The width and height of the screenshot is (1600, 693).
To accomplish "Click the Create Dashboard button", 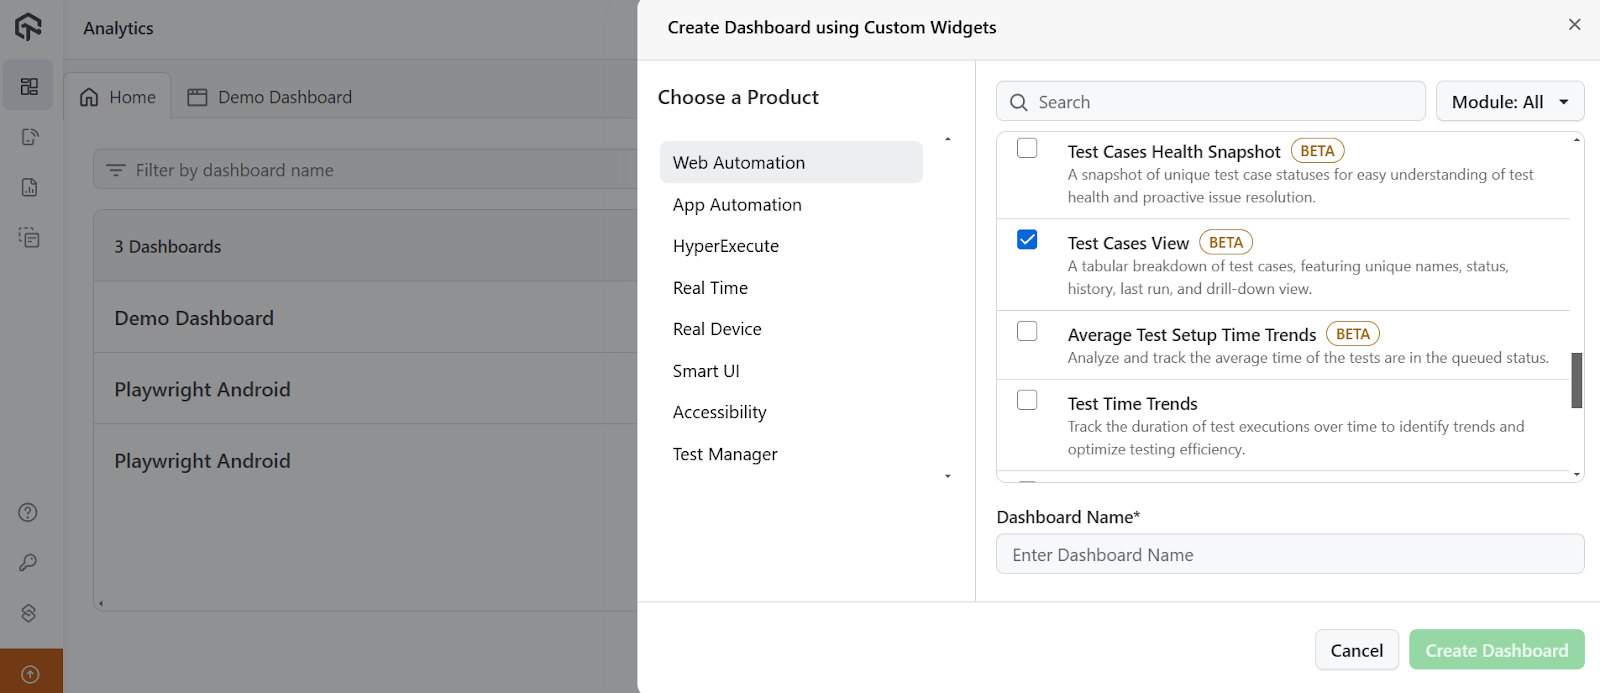I will click(x=1497, y=650).
